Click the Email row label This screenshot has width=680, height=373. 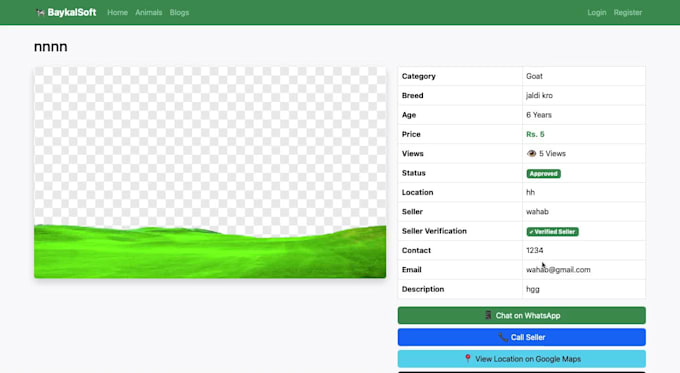pyautogui.click(x=412, y=270)
